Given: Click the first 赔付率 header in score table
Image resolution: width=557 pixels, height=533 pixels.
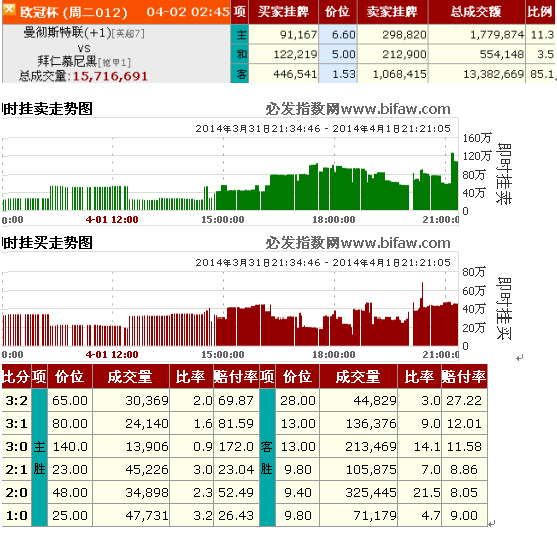Looking at the screenshot, I should 236,376.
